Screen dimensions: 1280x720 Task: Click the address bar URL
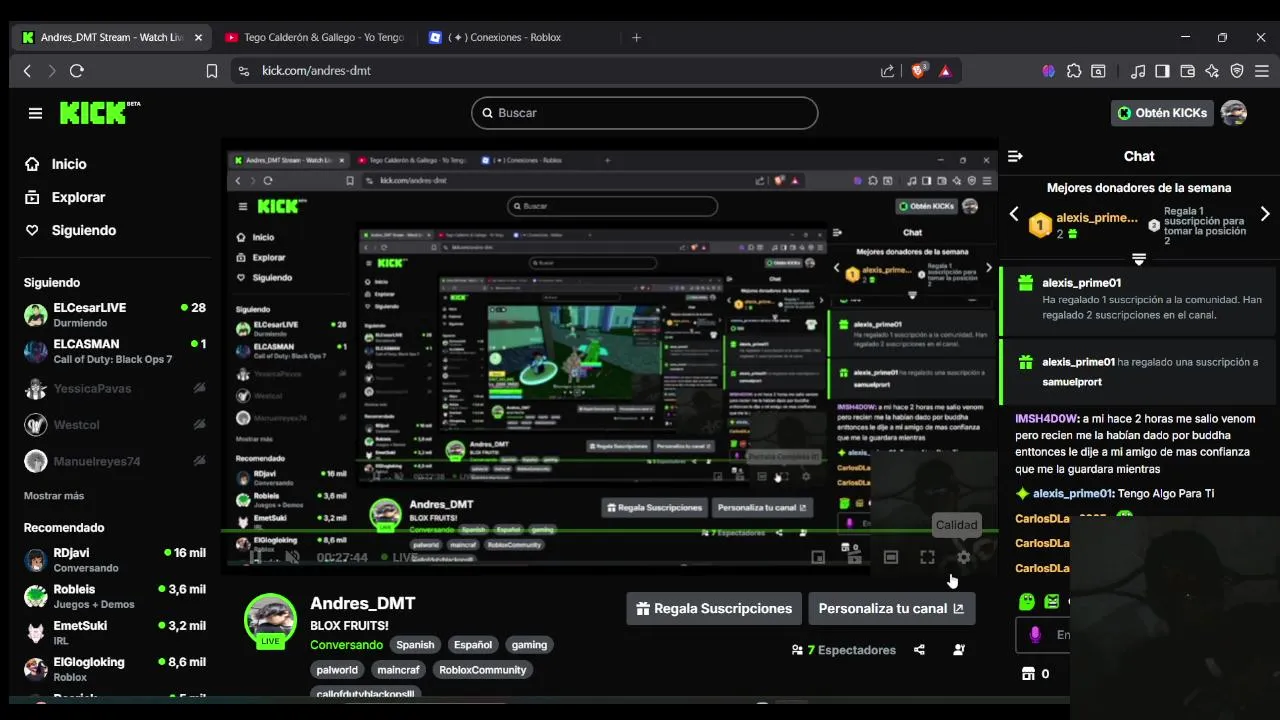click(316, 71)
